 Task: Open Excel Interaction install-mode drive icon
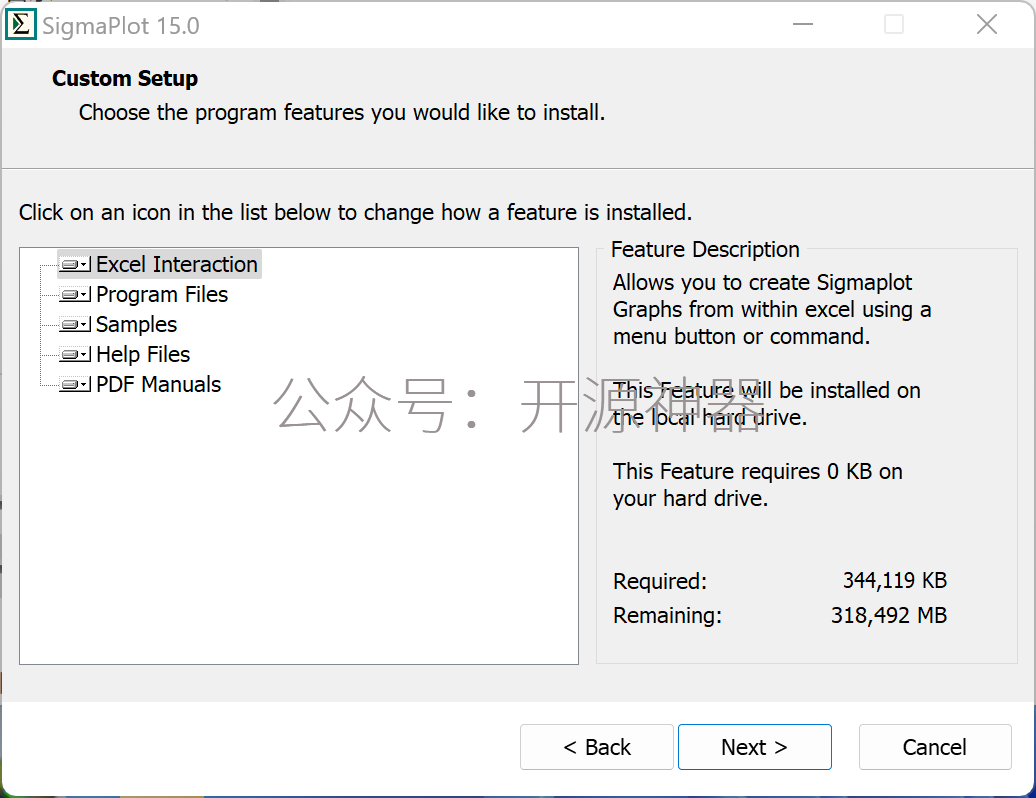click(75, 265)
